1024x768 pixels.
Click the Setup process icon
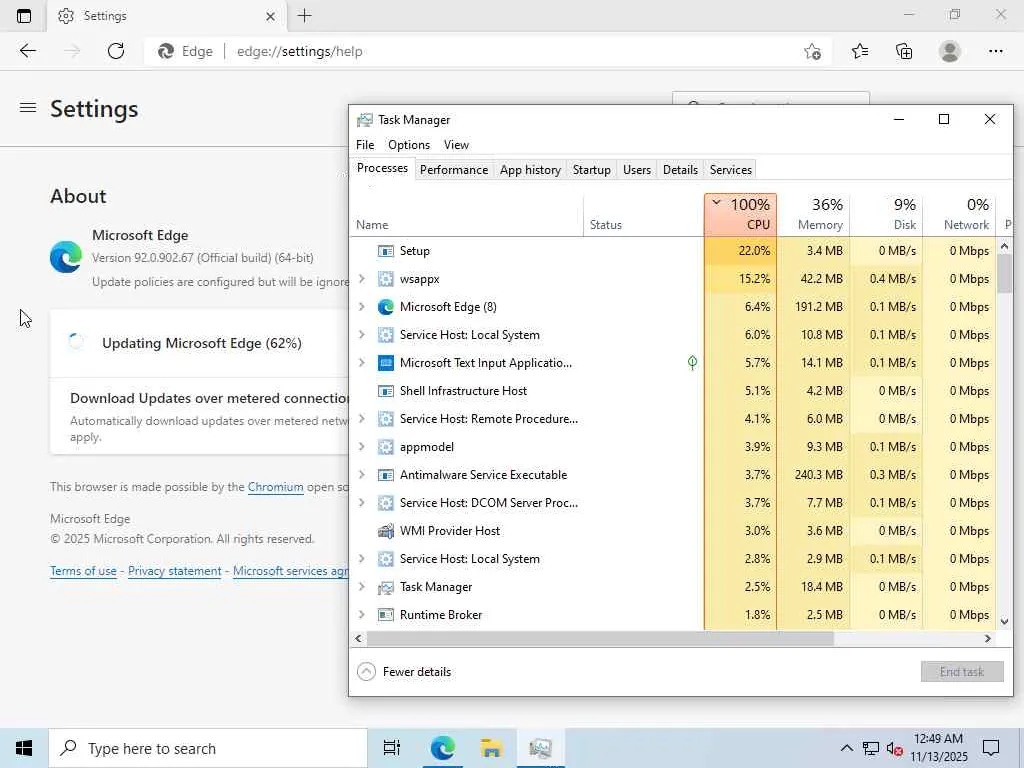click(386, 251)
